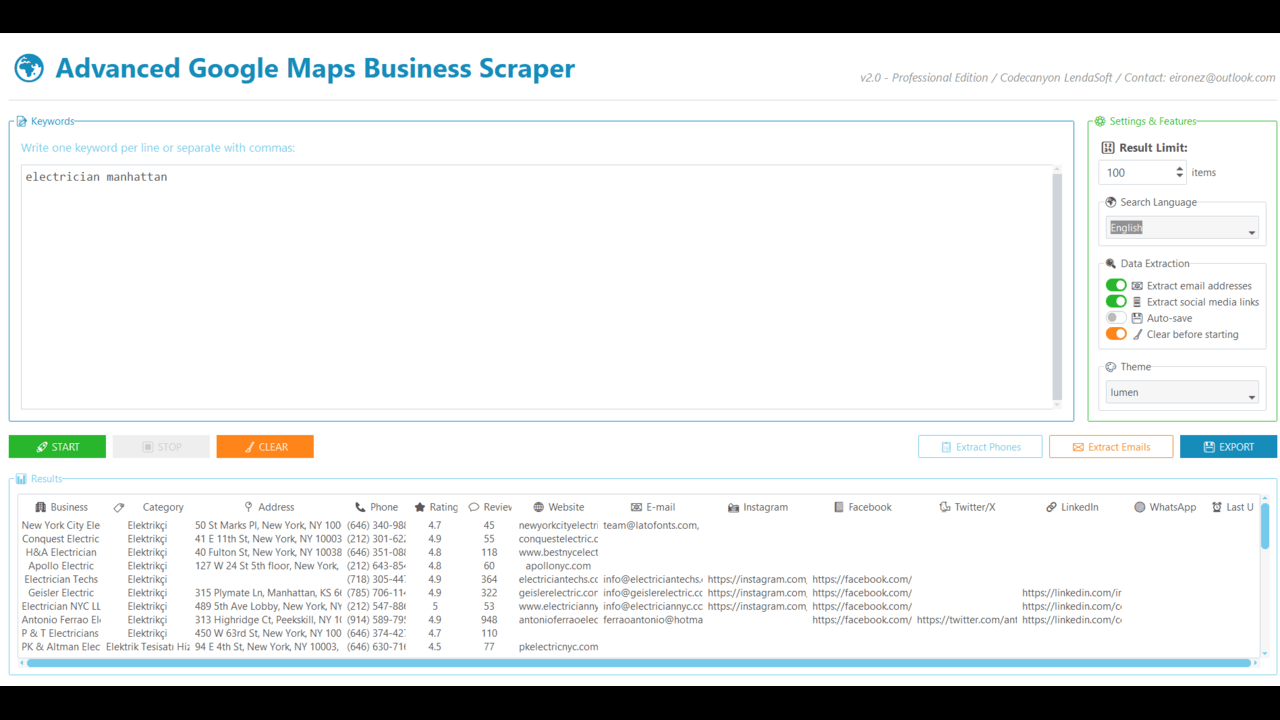Click the 948 reviews count cell
Screen dimensions: 1280x720
[x=489, y=620]
